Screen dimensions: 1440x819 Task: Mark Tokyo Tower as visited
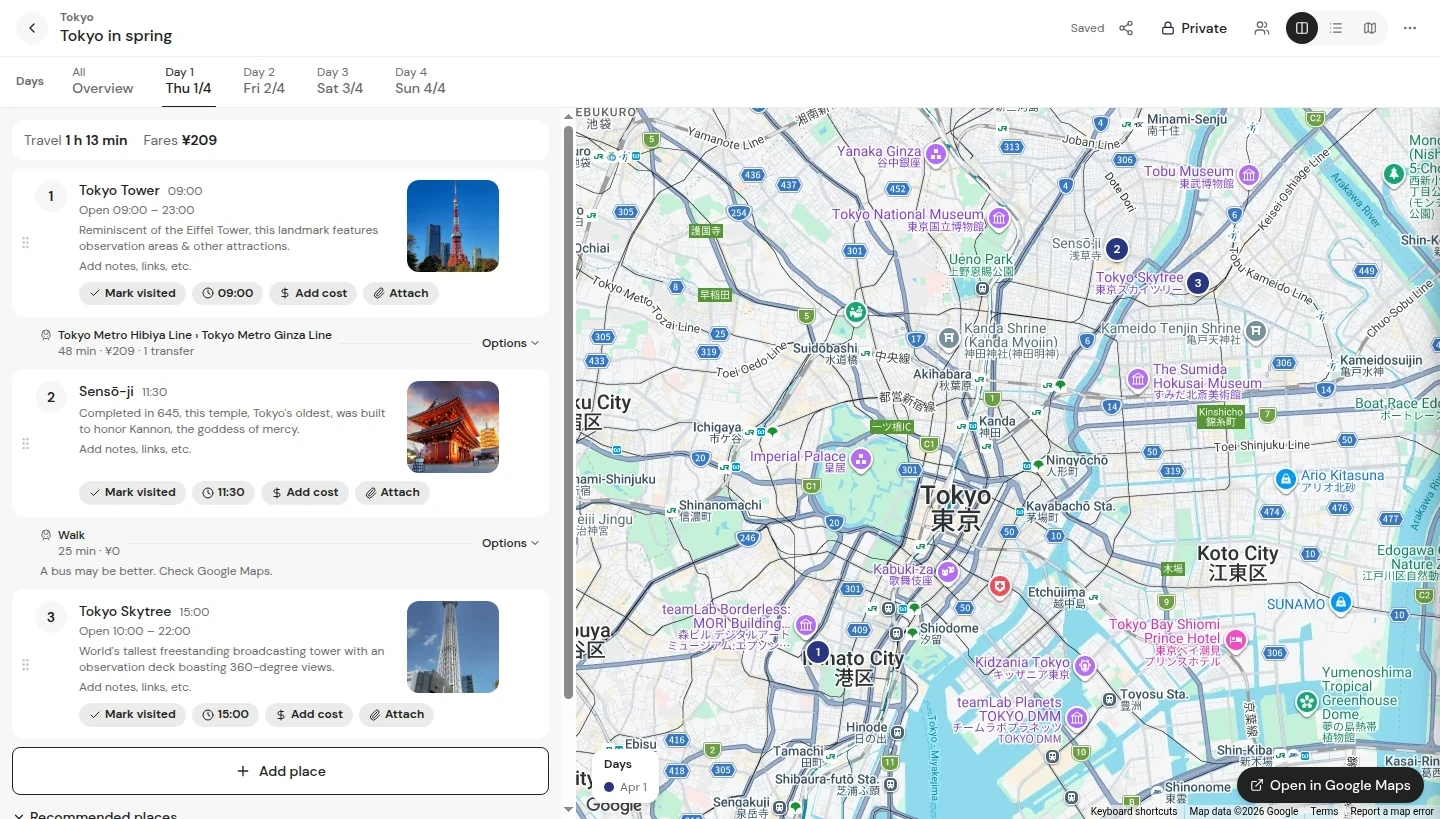pyautogui.click(x=132, y=293)
